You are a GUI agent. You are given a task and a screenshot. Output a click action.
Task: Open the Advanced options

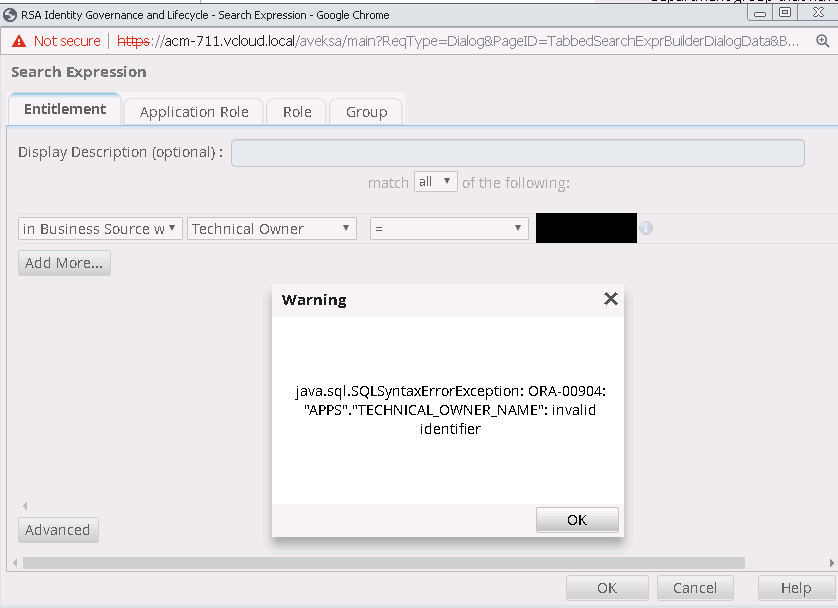[x=58, y=530]
